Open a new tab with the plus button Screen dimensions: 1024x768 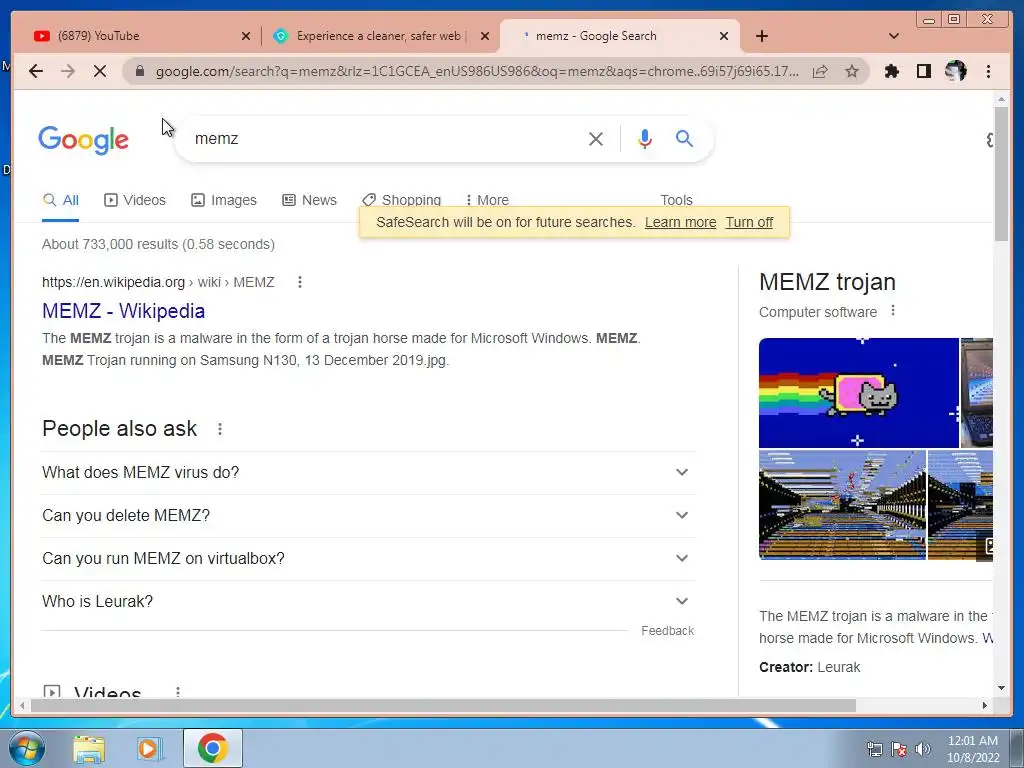point(761,36)
